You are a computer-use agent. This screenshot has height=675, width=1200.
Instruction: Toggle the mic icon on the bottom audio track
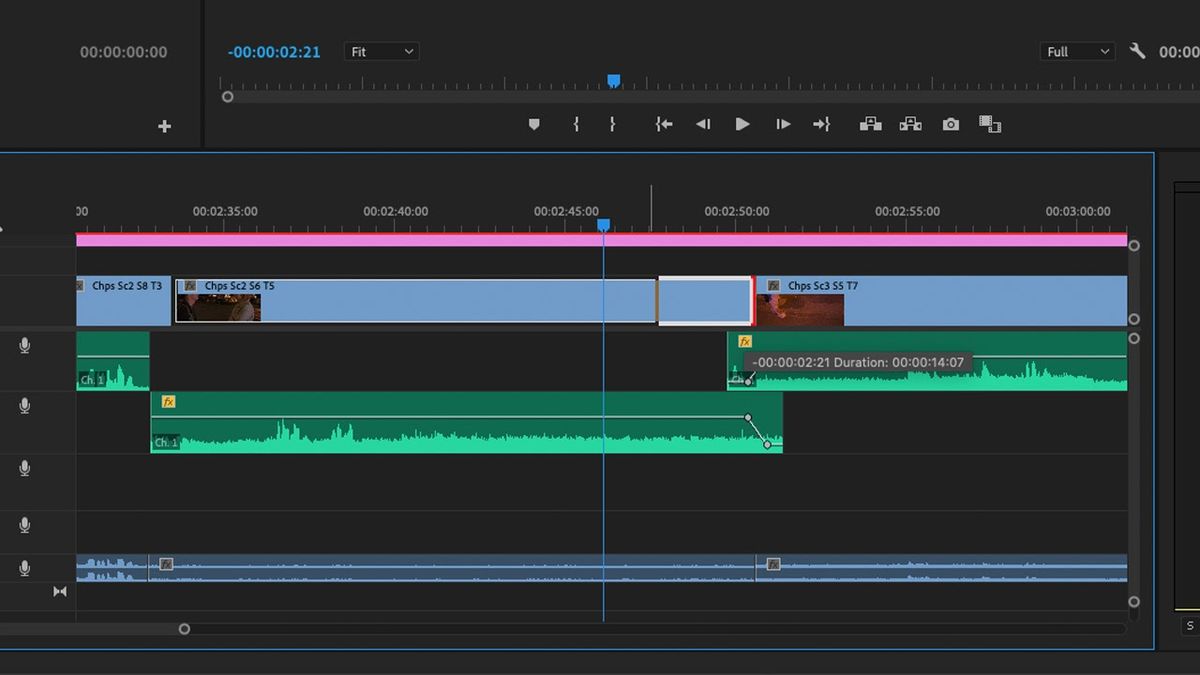tap(23, 568)
